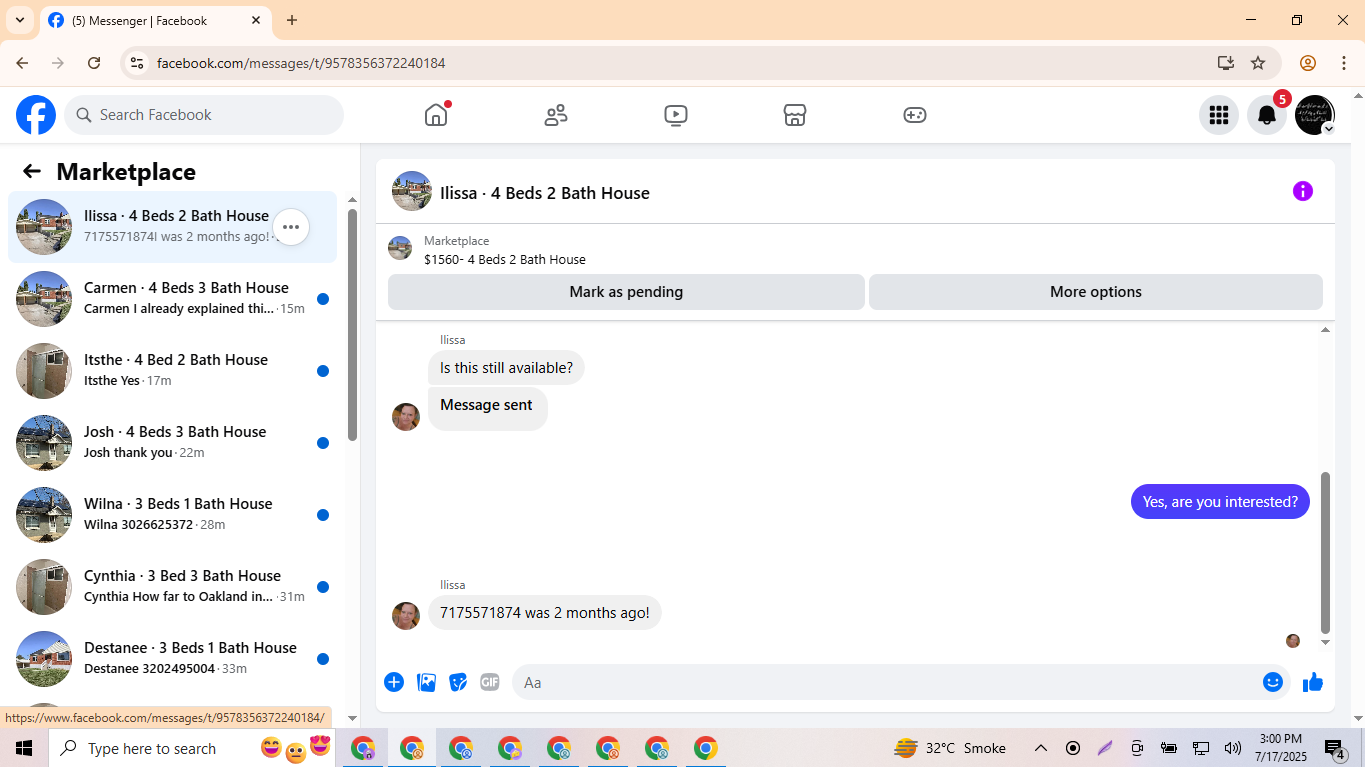Click the More options button
This screenshot has width=1365, height=767.
click(x=1096, y=292)
